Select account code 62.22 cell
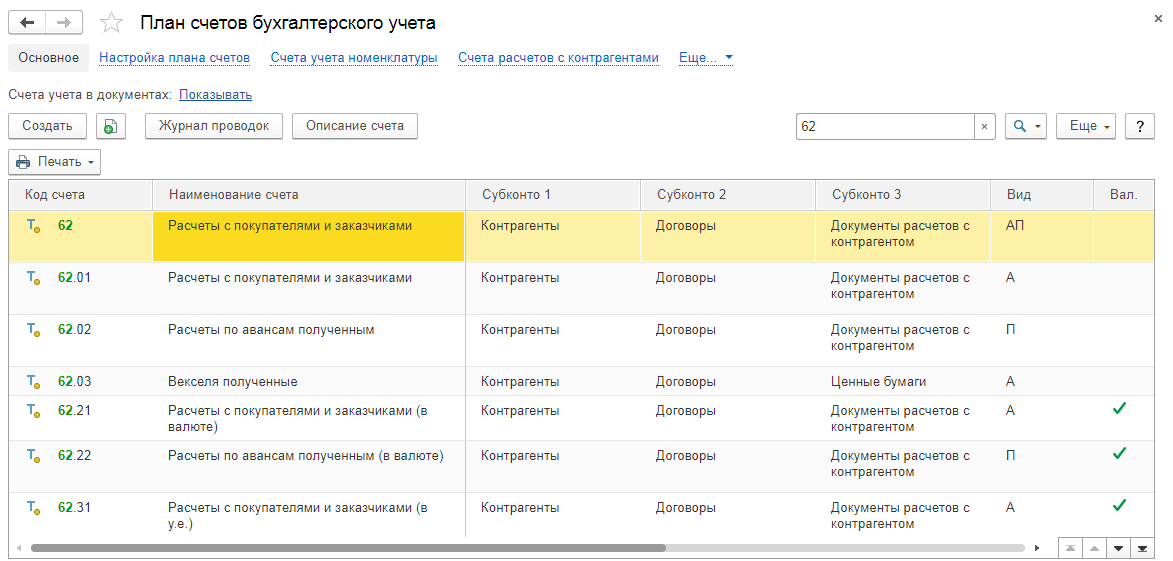The image size is (1173, 561). coord(81,467)
